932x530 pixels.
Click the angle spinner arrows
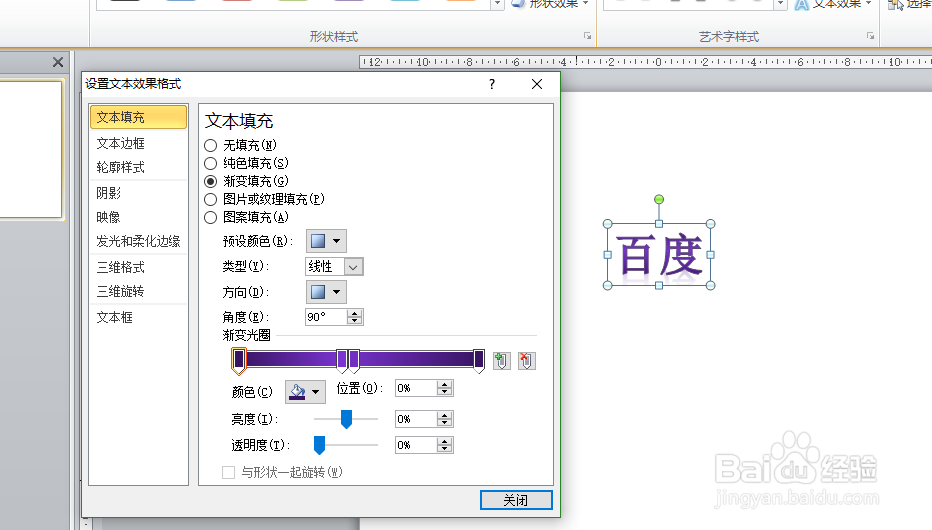pos(355,317)
